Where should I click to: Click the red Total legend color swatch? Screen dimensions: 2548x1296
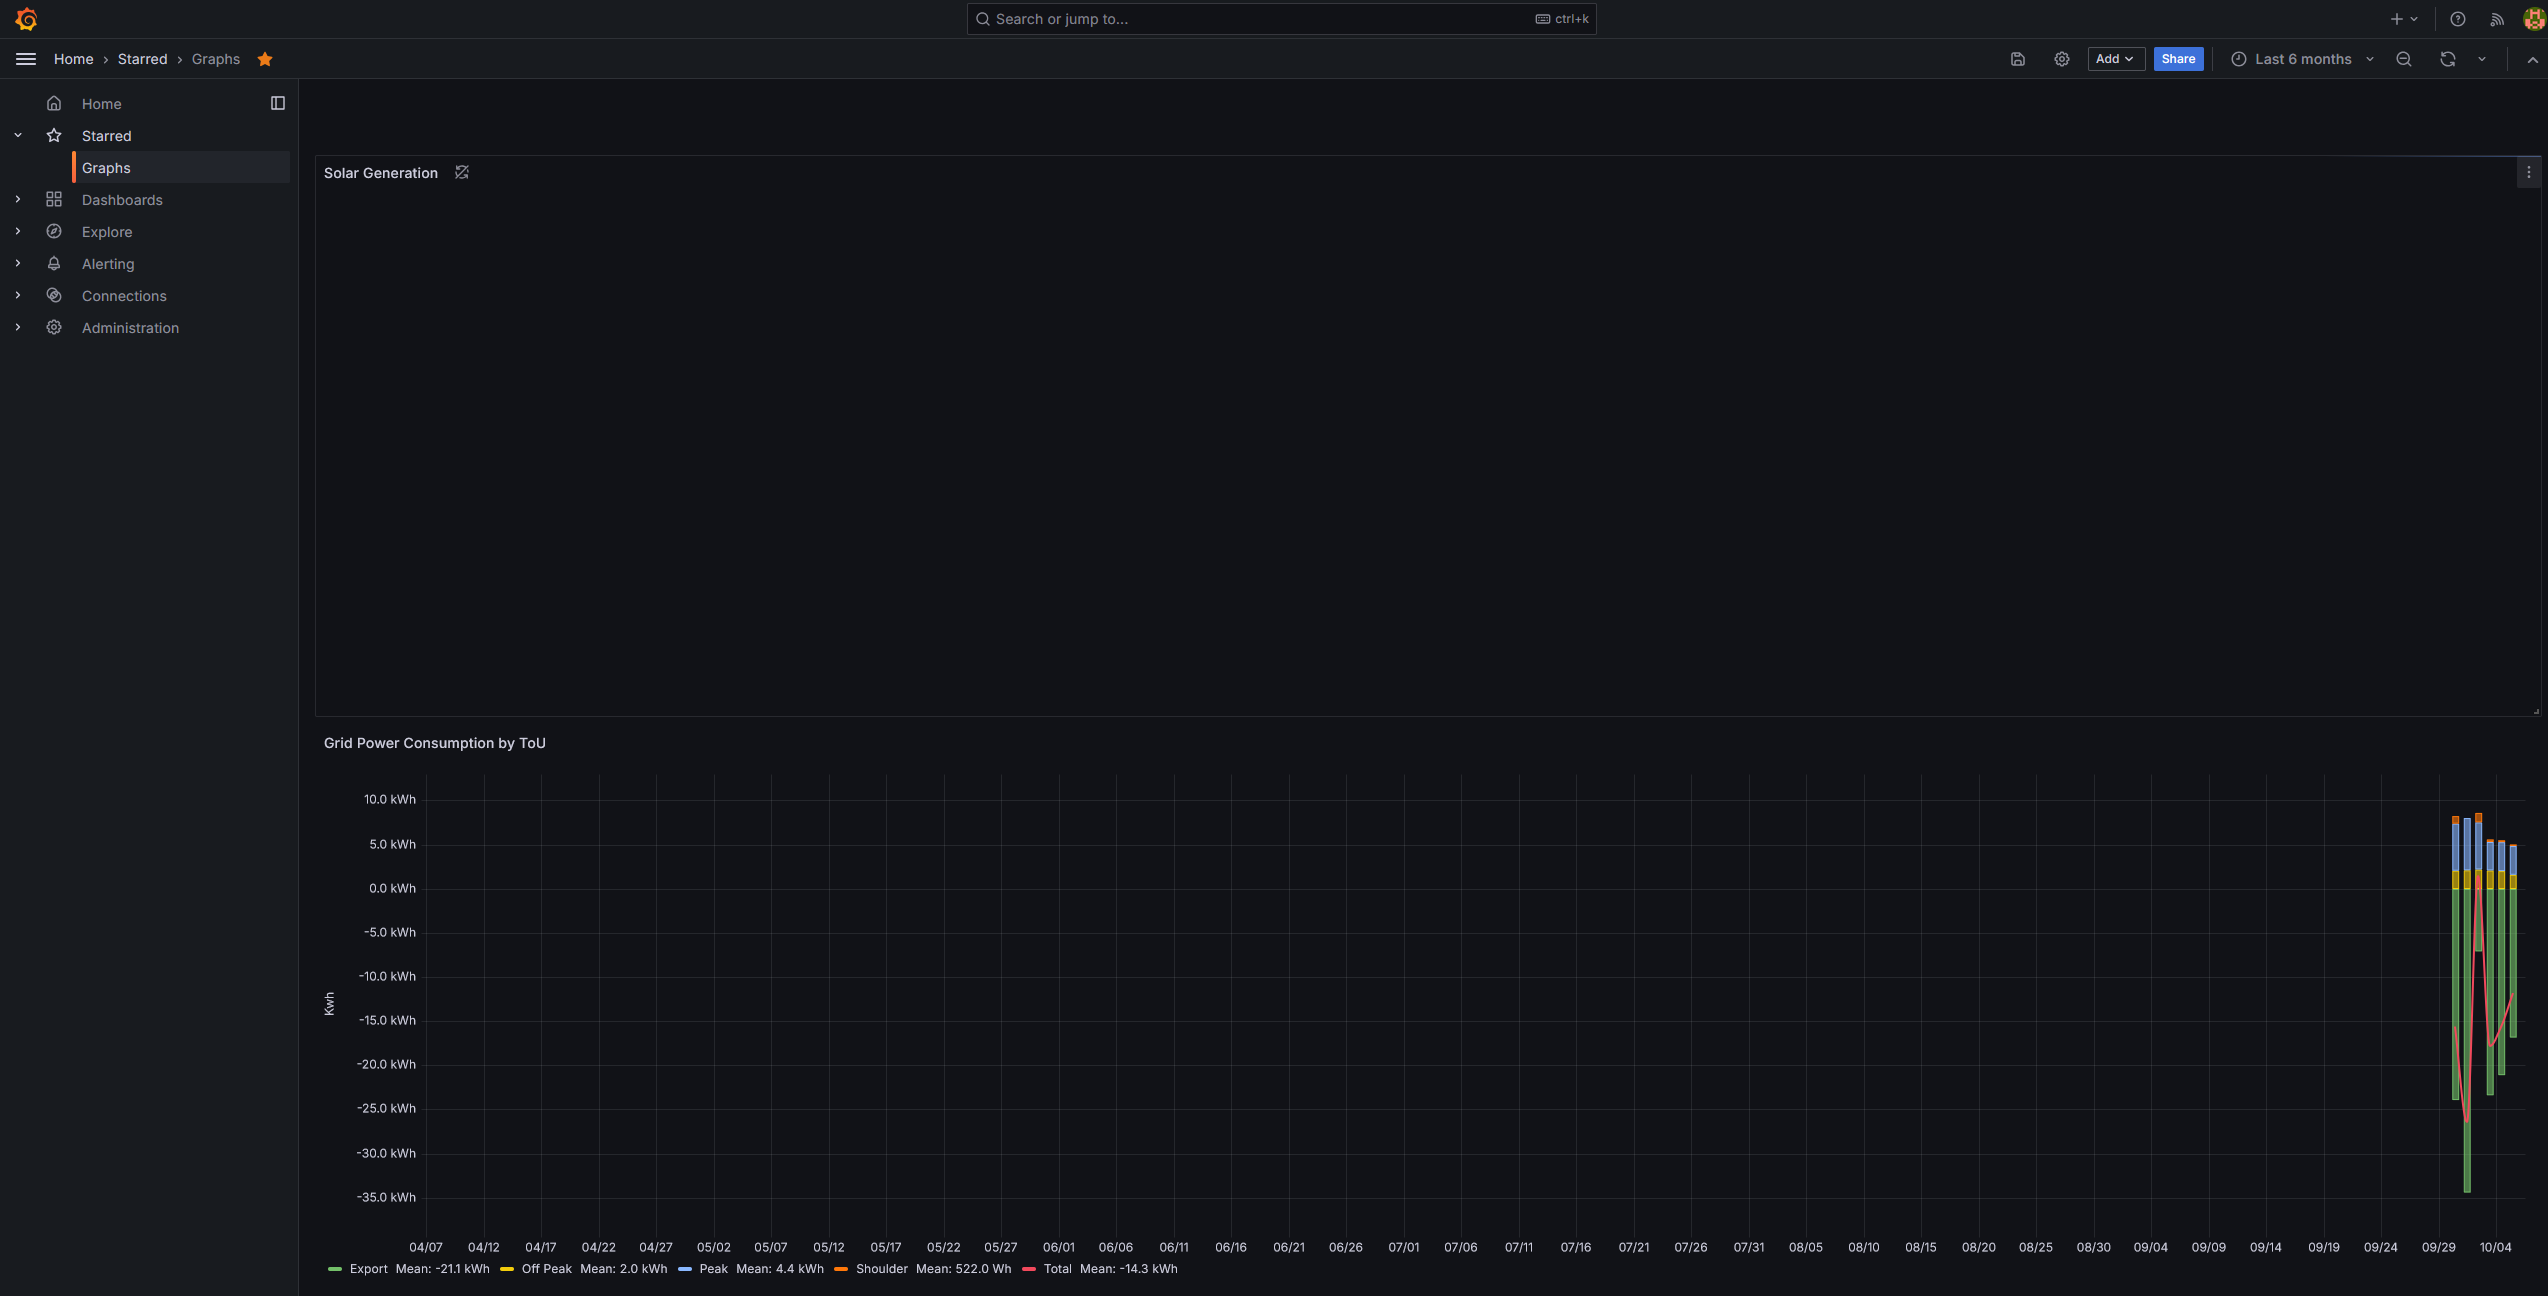(x=1029, y=1269)
